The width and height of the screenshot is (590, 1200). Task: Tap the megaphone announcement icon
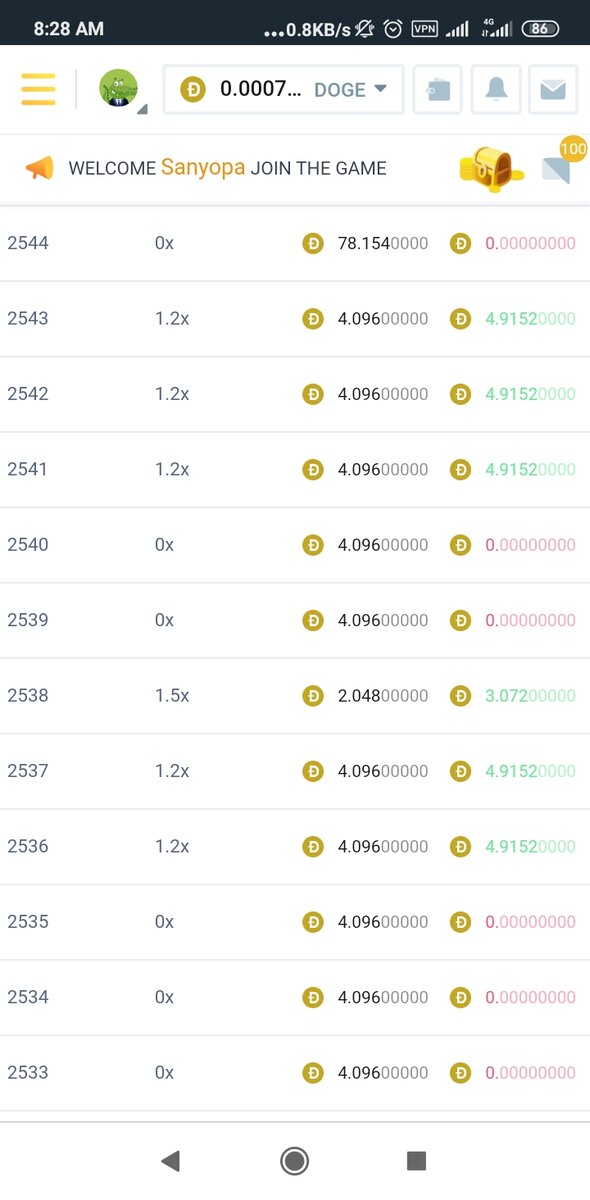(x=39, y=168)
